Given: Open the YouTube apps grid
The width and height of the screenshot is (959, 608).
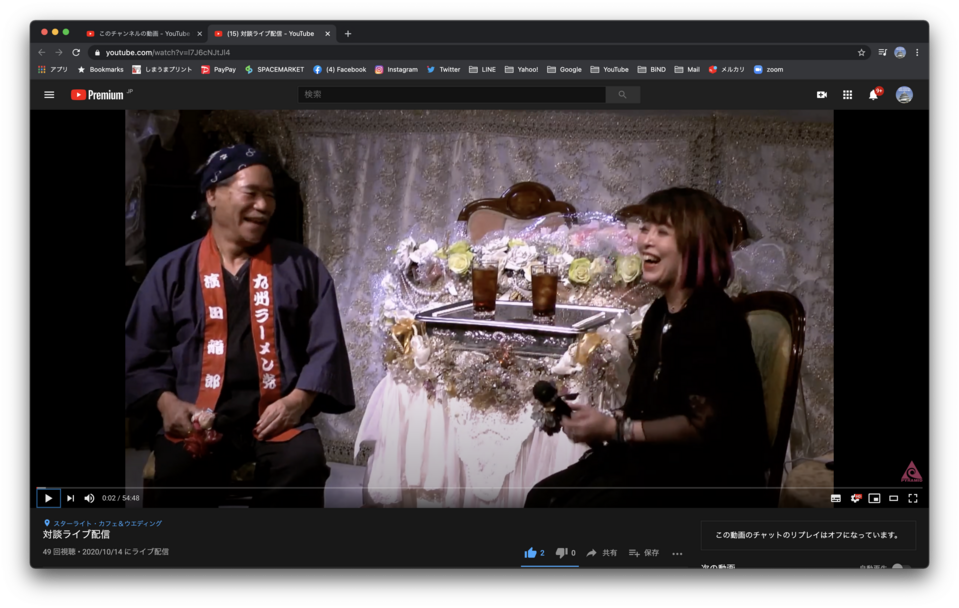Looking at the screenshot, I should point(847,95).
